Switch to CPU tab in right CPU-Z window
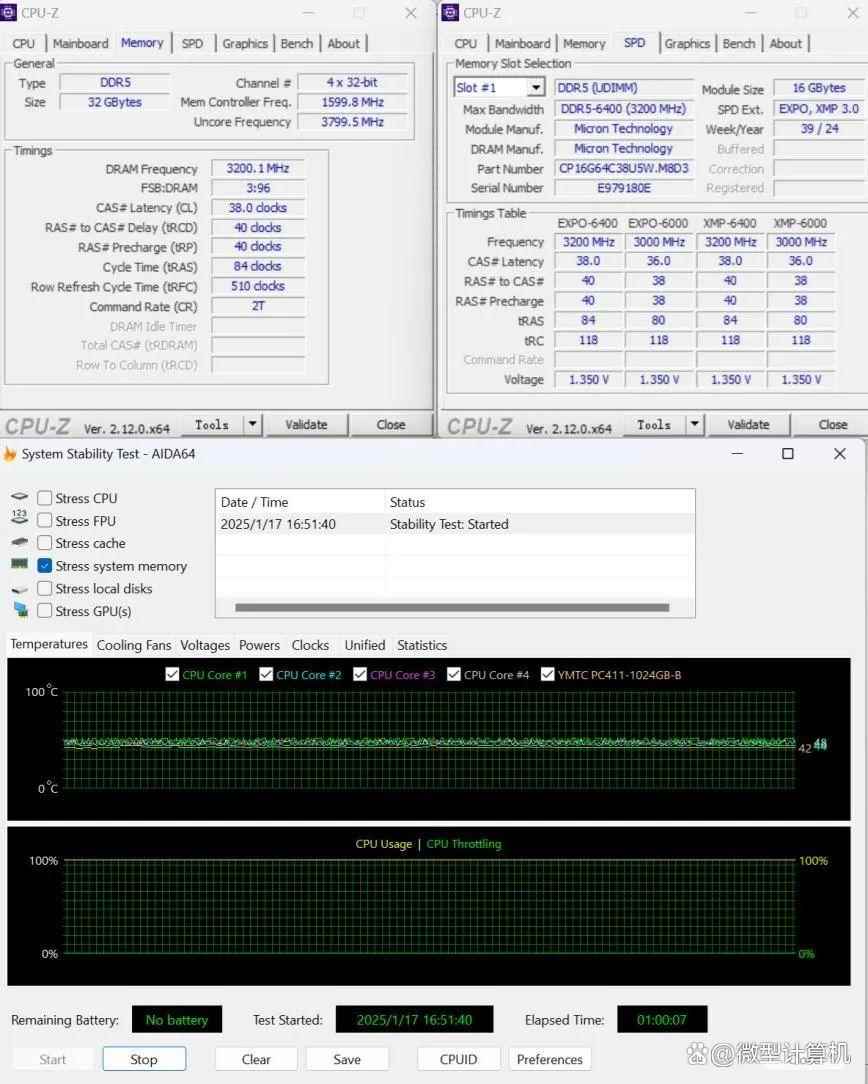Viewport: 868px width, 1084px height. 466,43
